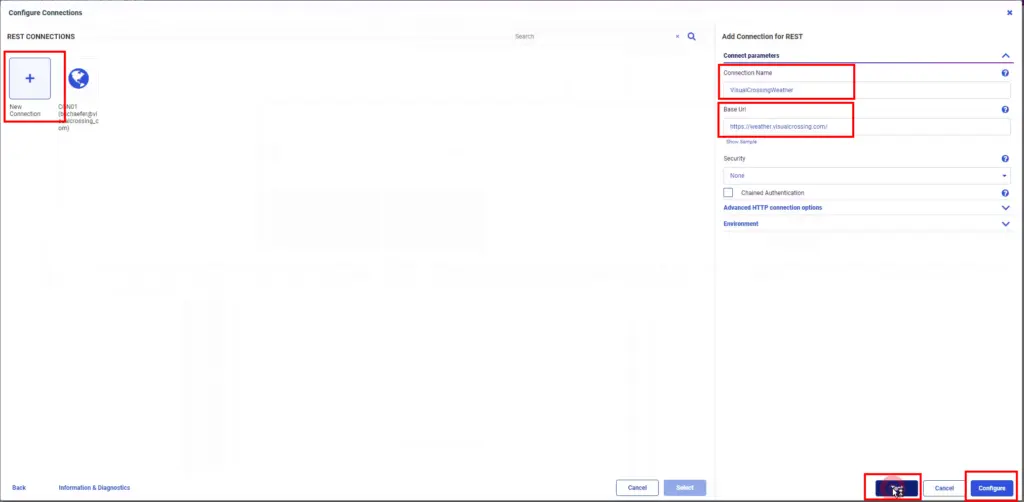The image size is (1024, 502).
Task: Open help icon for Chained Authentication
Action: pos(1004,192)
